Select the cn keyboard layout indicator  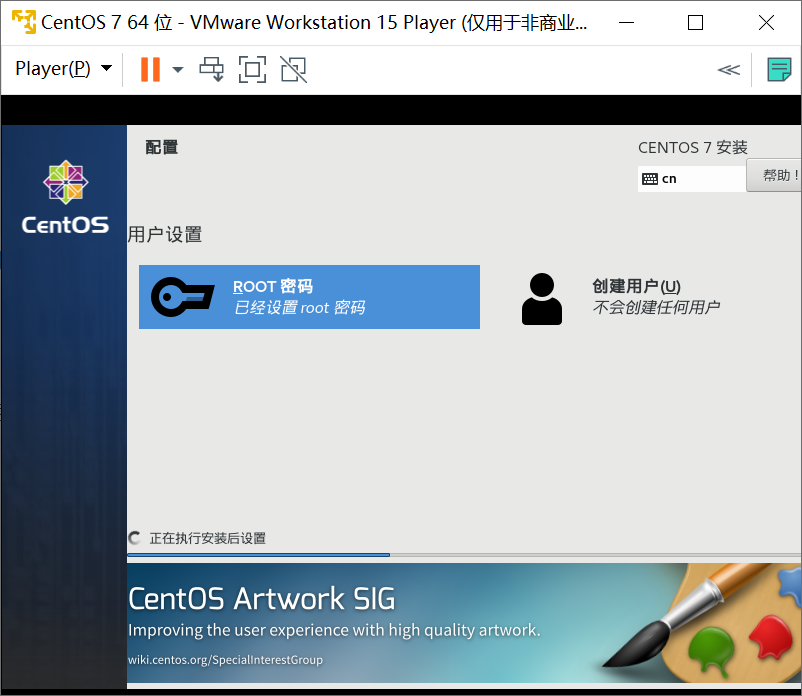coord(691,179)
